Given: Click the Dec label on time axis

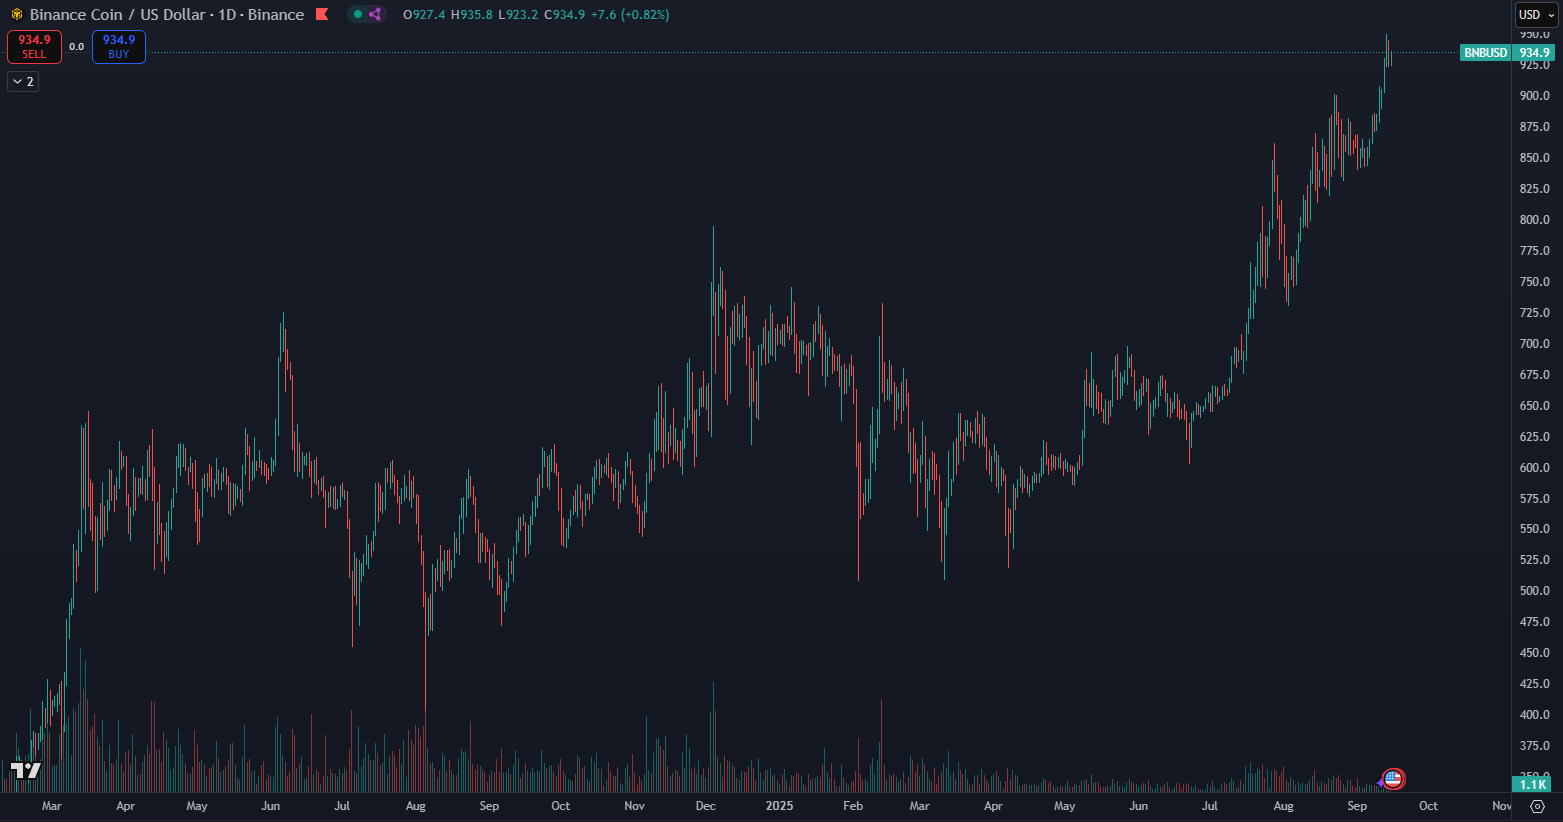Looking at the screenshot, I should pyautogui.click(x=706, y=806).
